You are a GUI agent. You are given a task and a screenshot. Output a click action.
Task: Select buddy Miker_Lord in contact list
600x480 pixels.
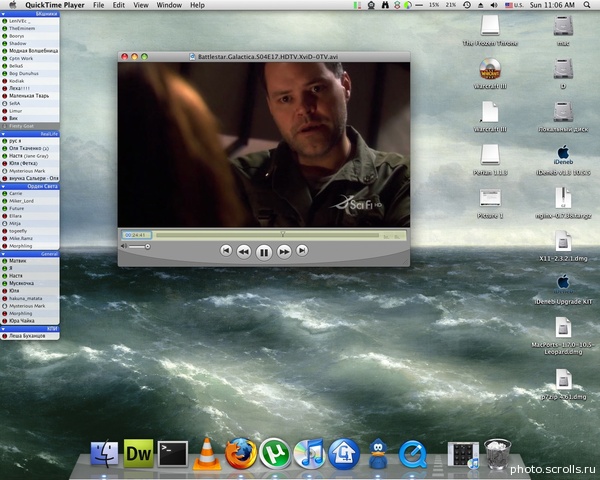(x=30, y=201)
